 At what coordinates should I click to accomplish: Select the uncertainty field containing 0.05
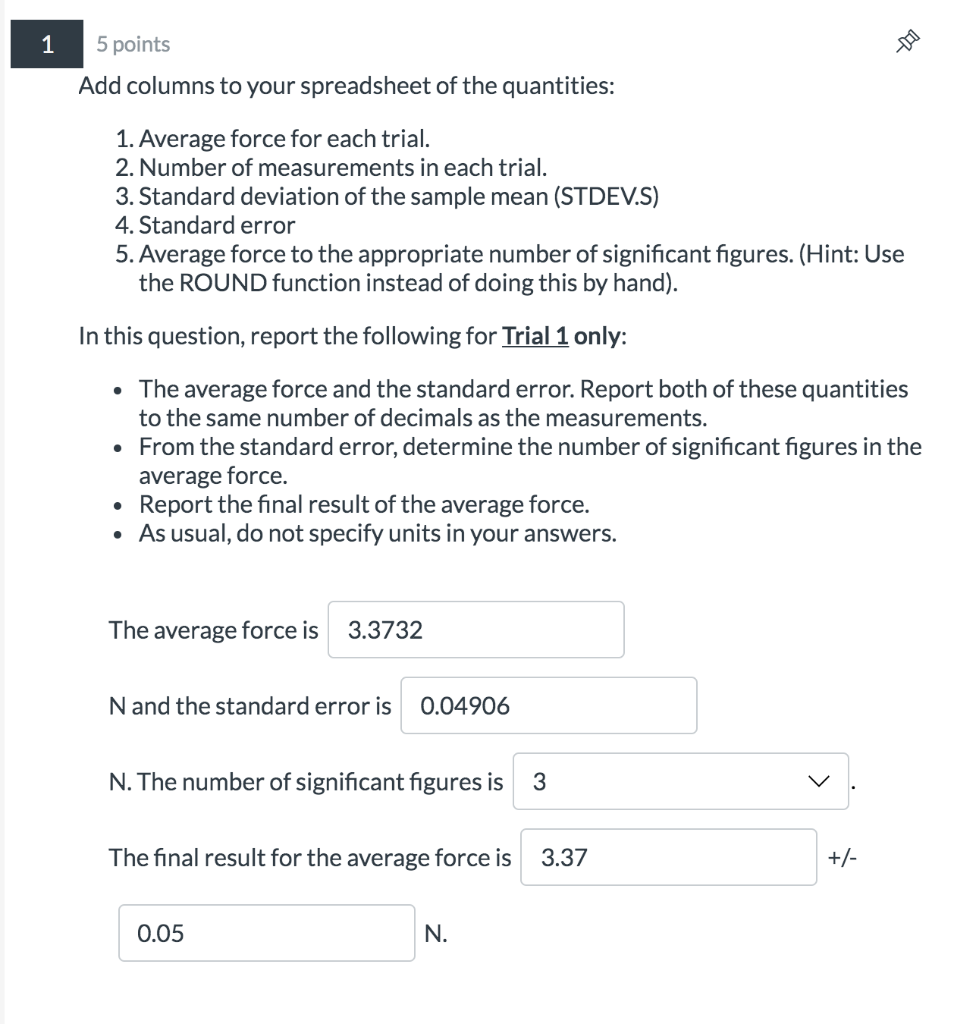(x=266, y=933)
